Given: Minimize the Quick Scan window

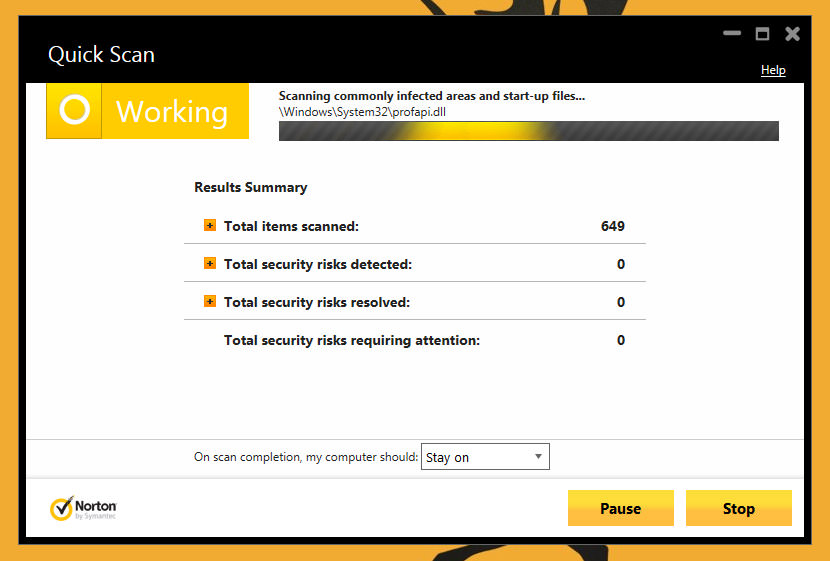Looking at the screenshot, I should 732,34.
